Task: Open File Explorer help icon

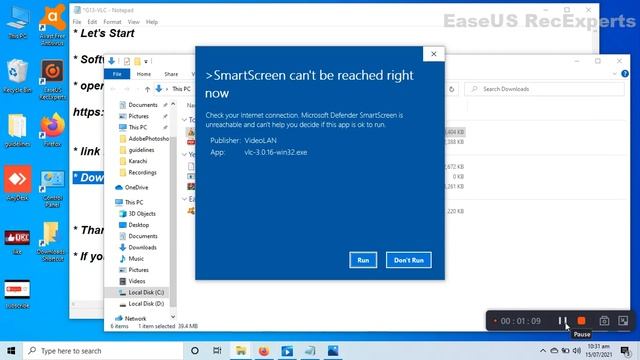Action: pos(624,74)
